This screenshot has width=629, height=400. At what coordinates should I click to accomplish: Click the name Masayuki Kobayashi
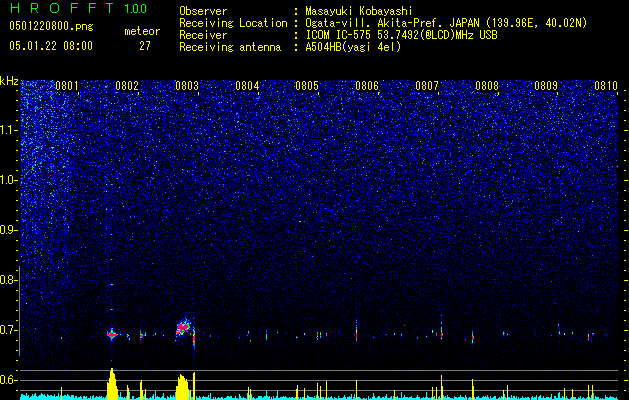359,11
